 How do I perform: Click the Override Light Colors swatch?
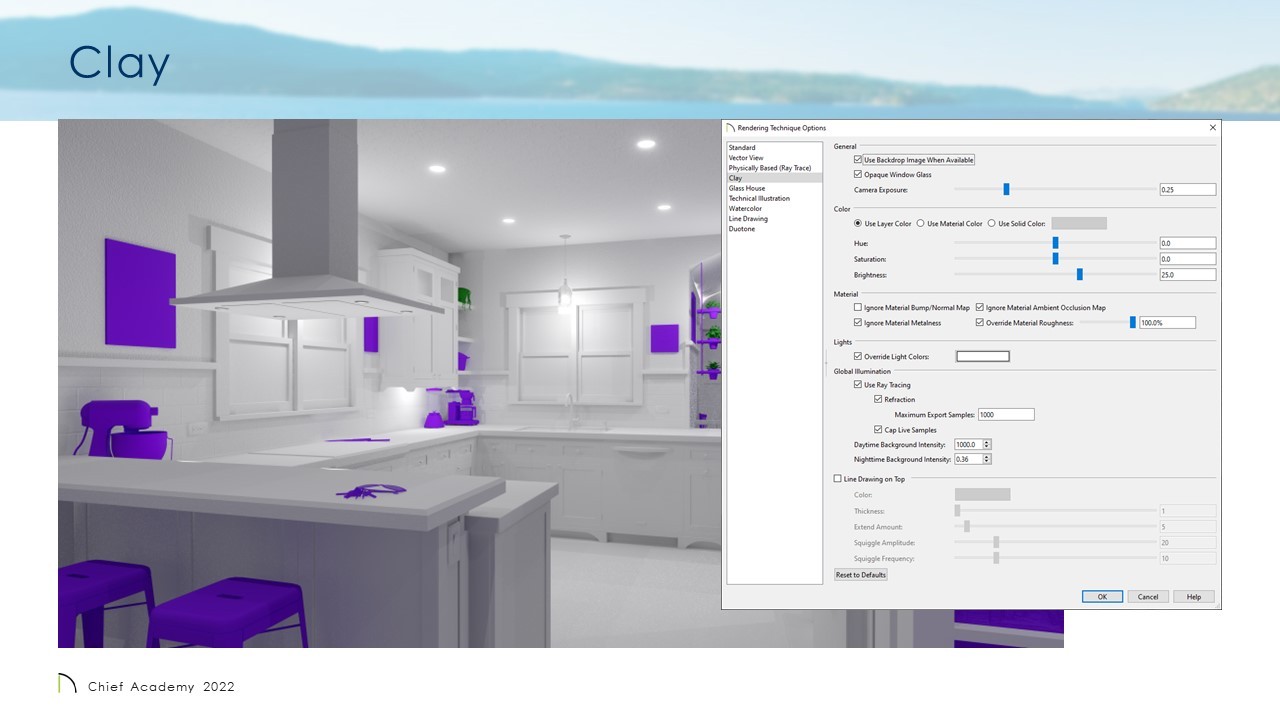click(982, 357)
